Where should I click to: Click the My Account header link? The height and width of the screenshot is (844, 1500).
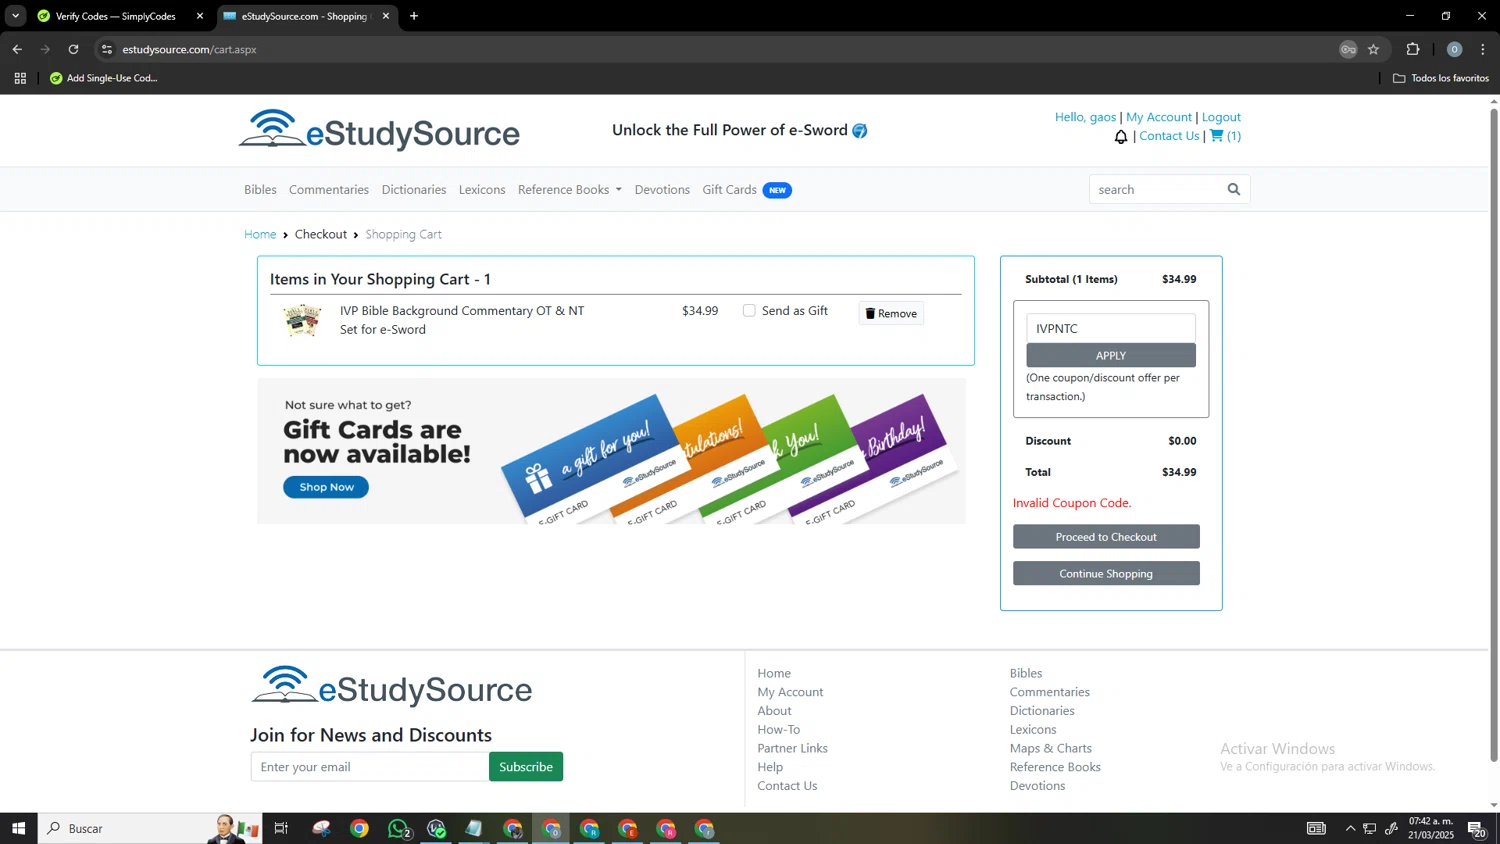point(1159,117)
